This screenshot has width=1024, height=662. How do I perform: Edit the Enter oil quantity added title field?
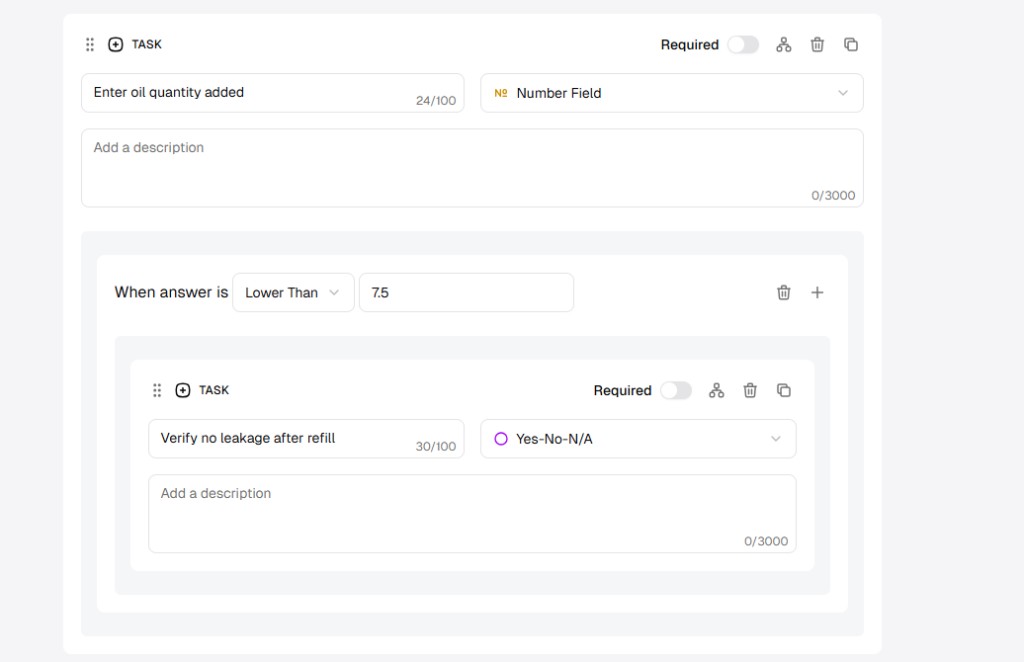coord(272,93)
